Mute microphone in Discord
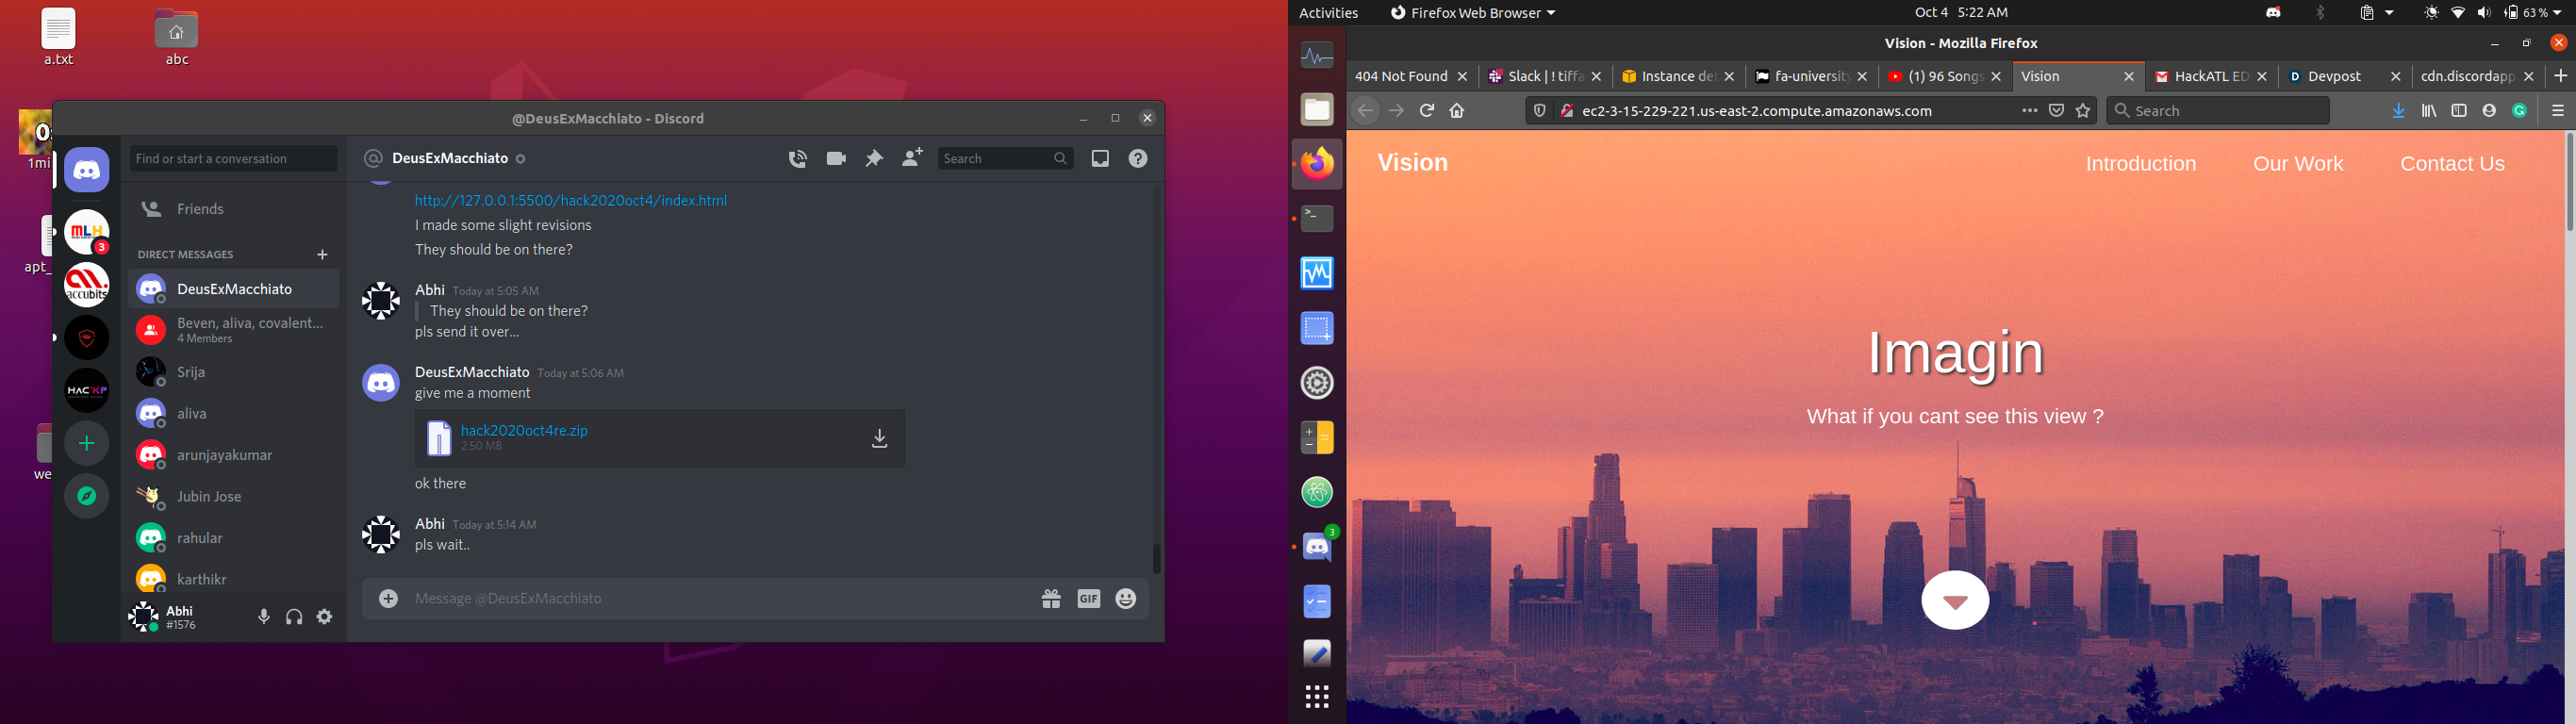 tap(264, 617)
